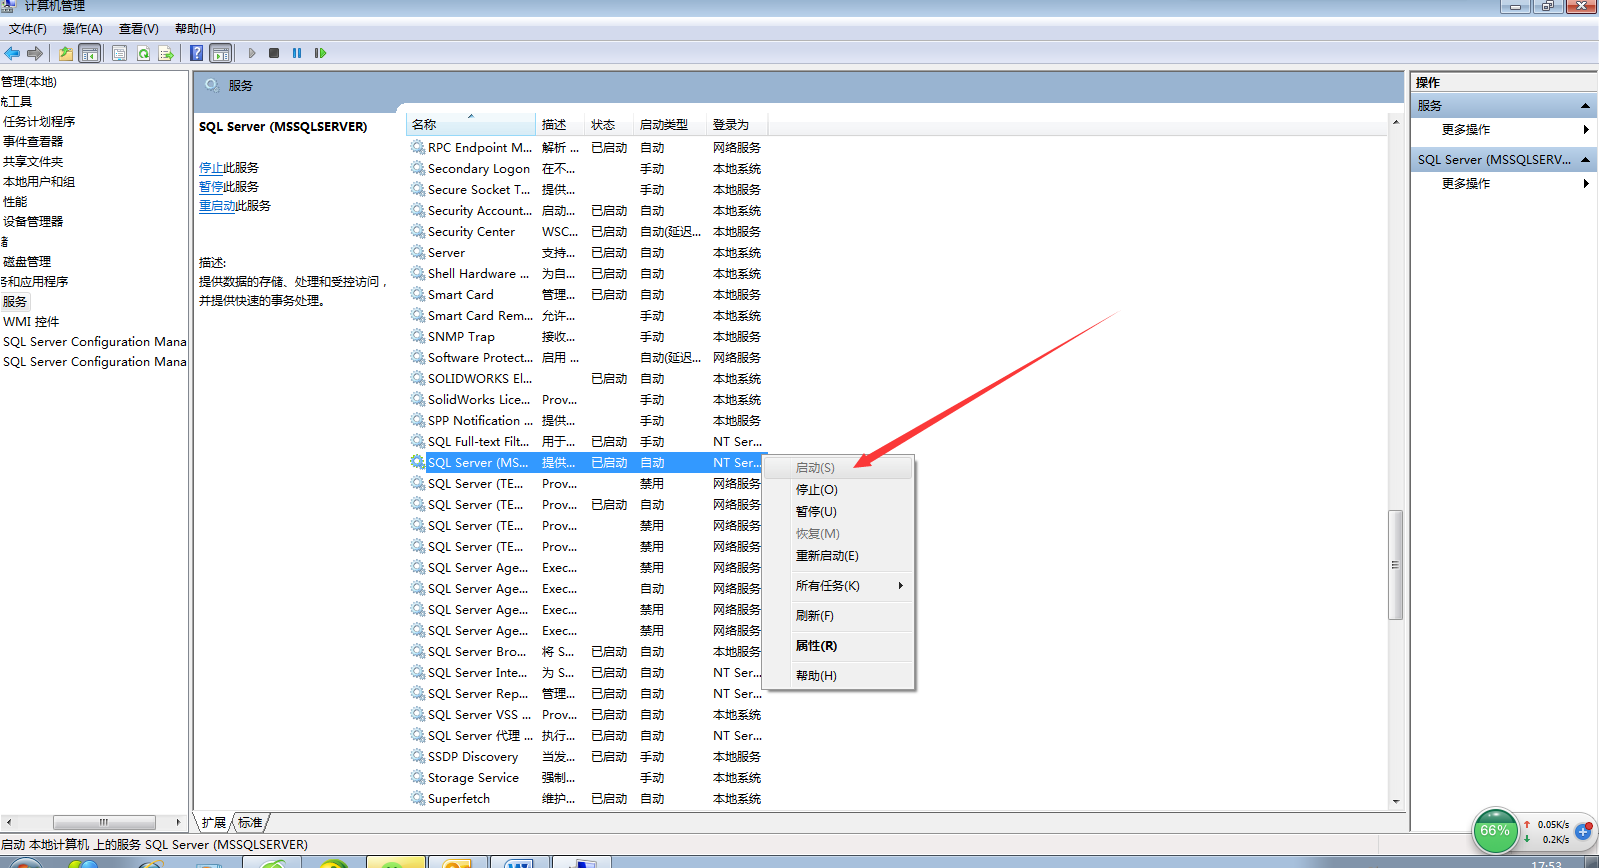Screen dimensions: 1599x868
Task: Toggle the action pane toolbar icon
Action: click(221, 53)
